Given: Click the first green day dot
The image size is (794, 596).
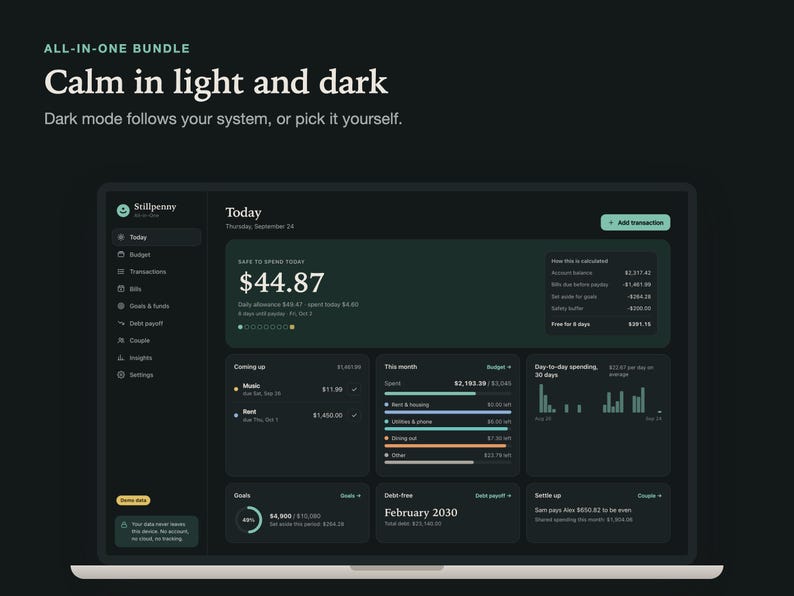Looking at the screenshot, I should 240,327.
